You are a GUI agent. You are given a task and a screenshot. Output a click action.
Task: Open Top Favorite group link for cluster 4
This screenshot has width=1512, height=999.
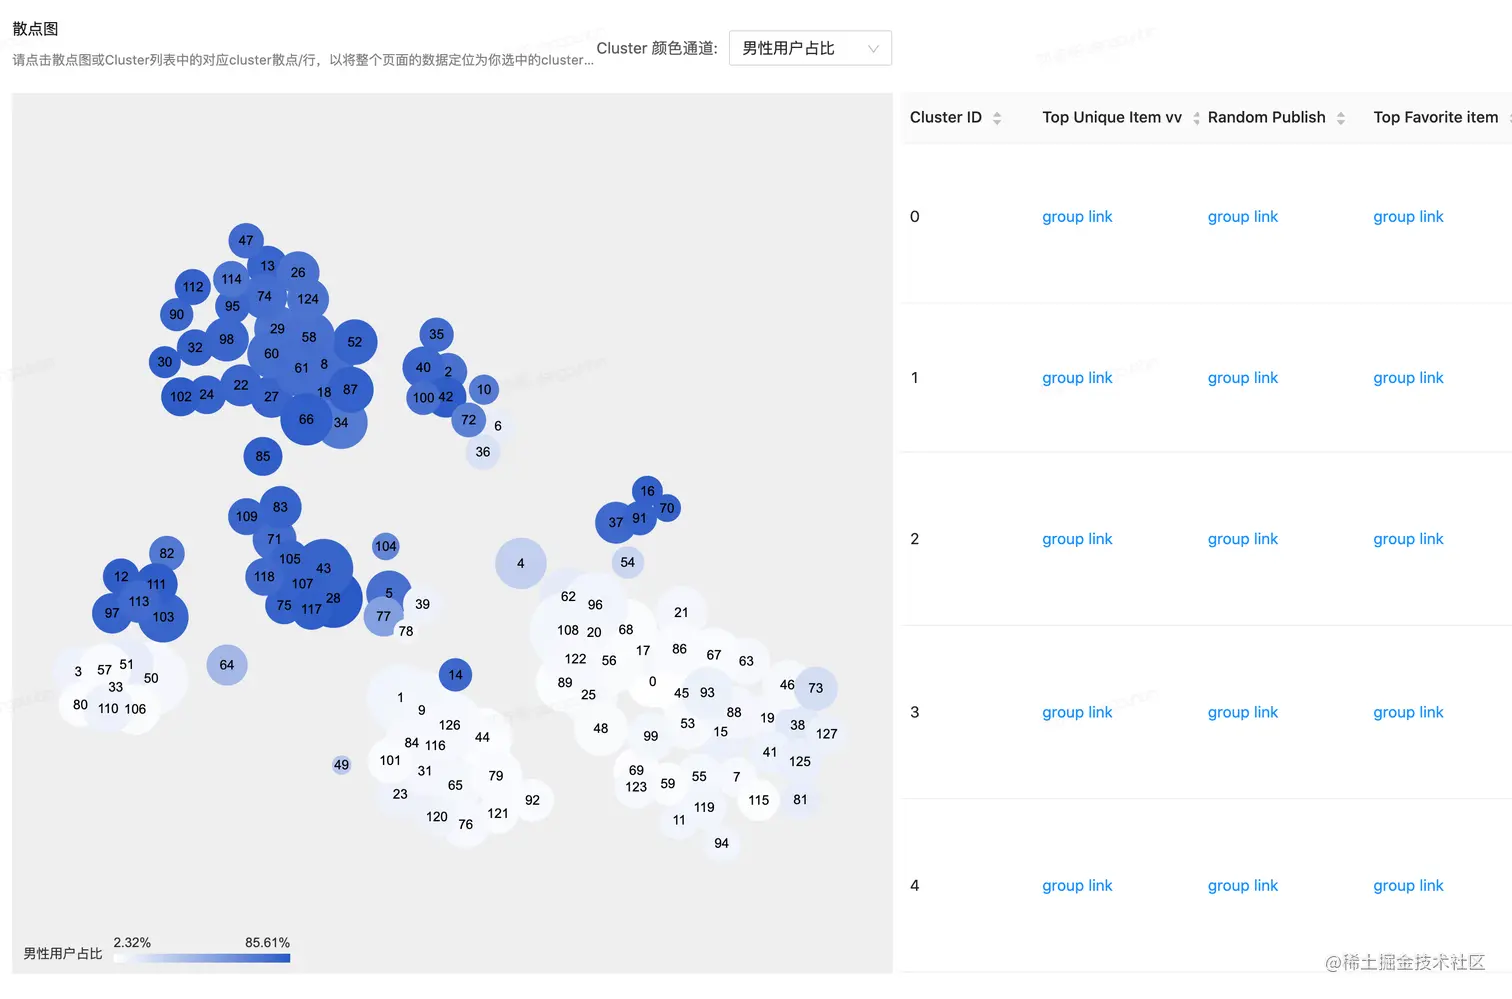(1408, 886)
